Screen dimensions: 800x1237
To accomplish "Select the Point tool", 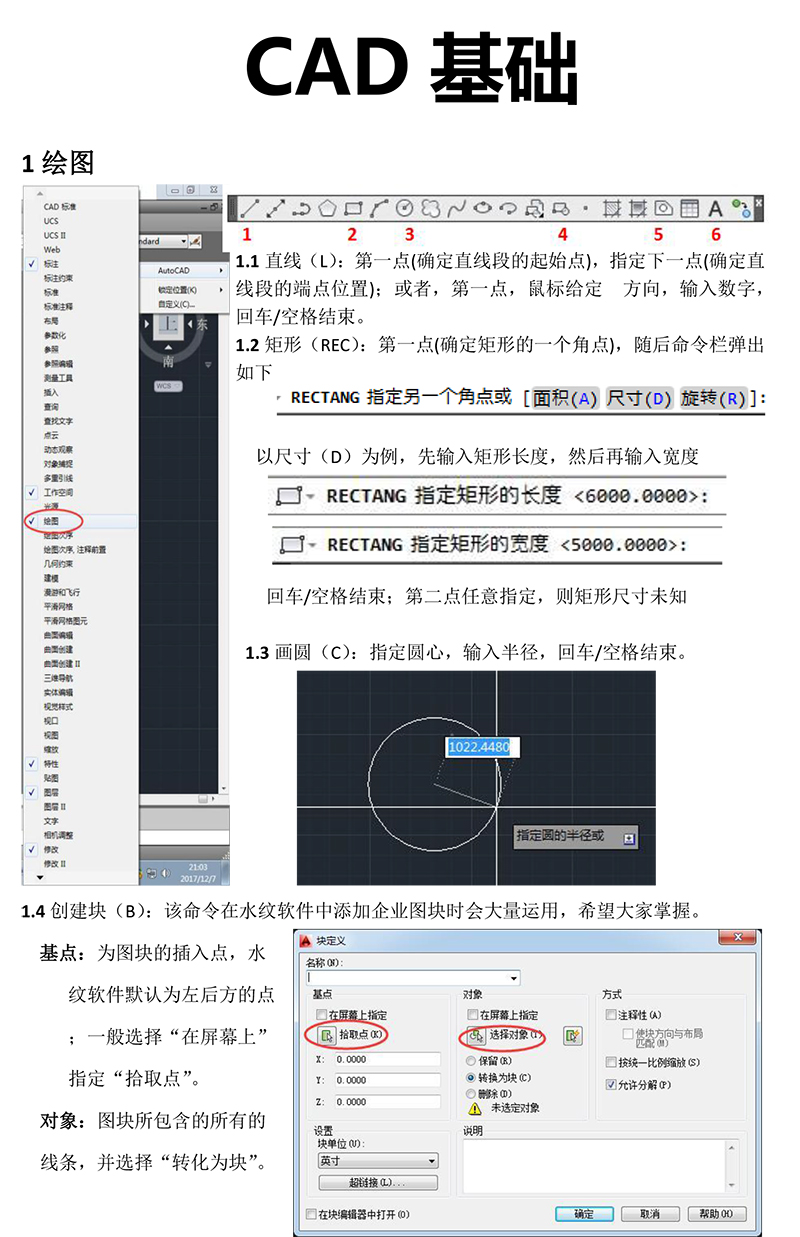I will pyautogui.click(x=586, y=209).
